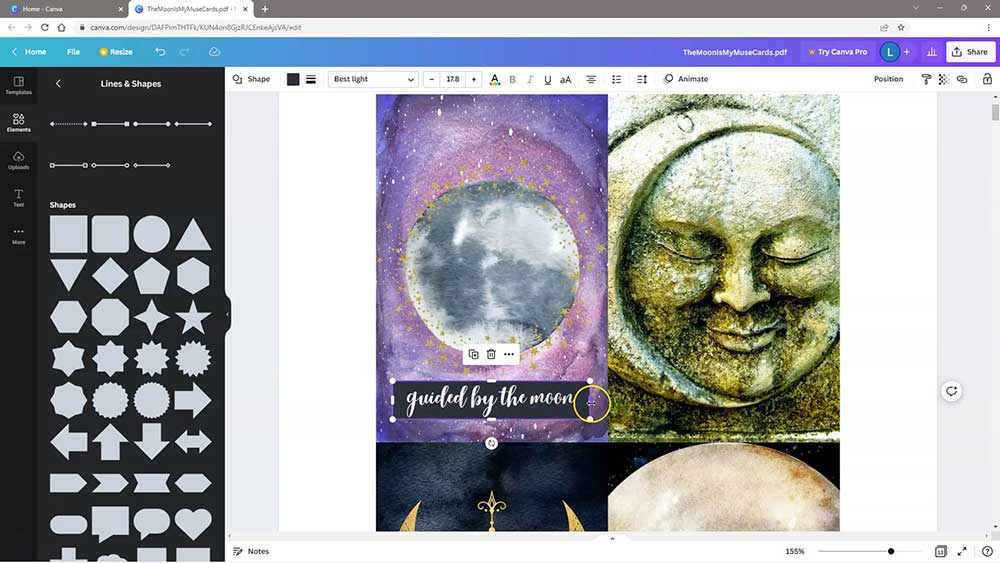Delete the selected shape
Screen dimensions: 1000x563
tap(491, 355)
